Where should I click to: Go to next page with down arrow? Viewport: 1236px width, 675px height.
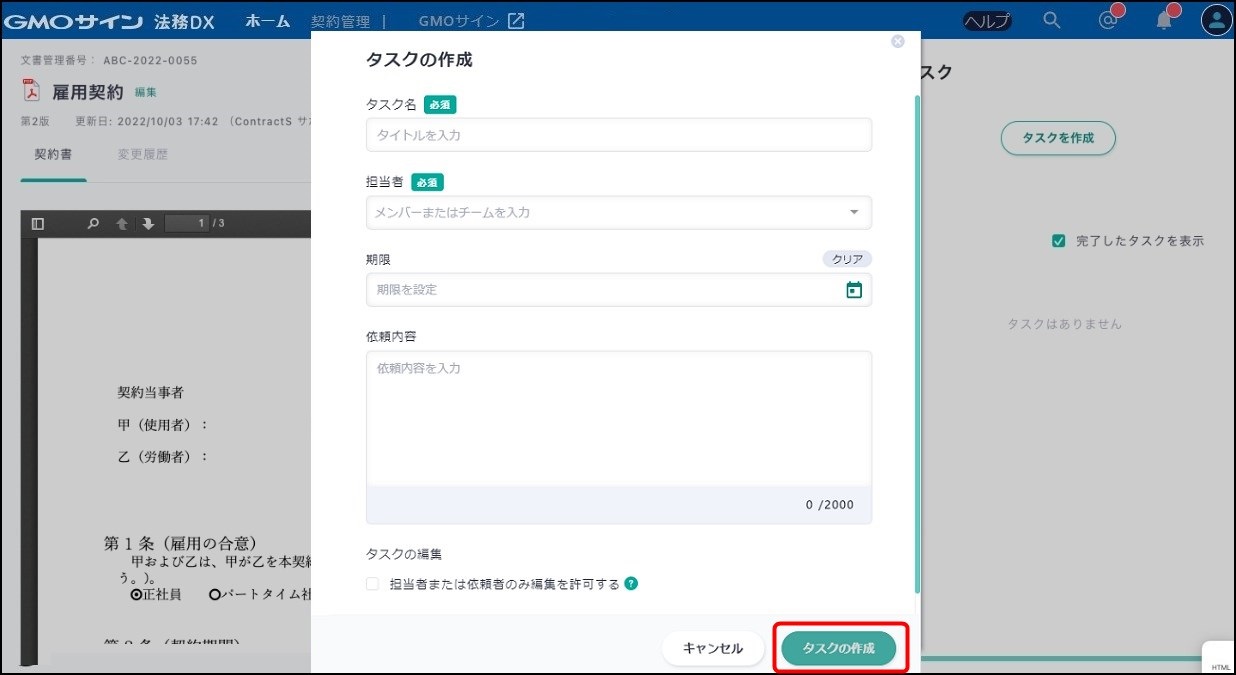pyautogui.click(x=148, y=224)
